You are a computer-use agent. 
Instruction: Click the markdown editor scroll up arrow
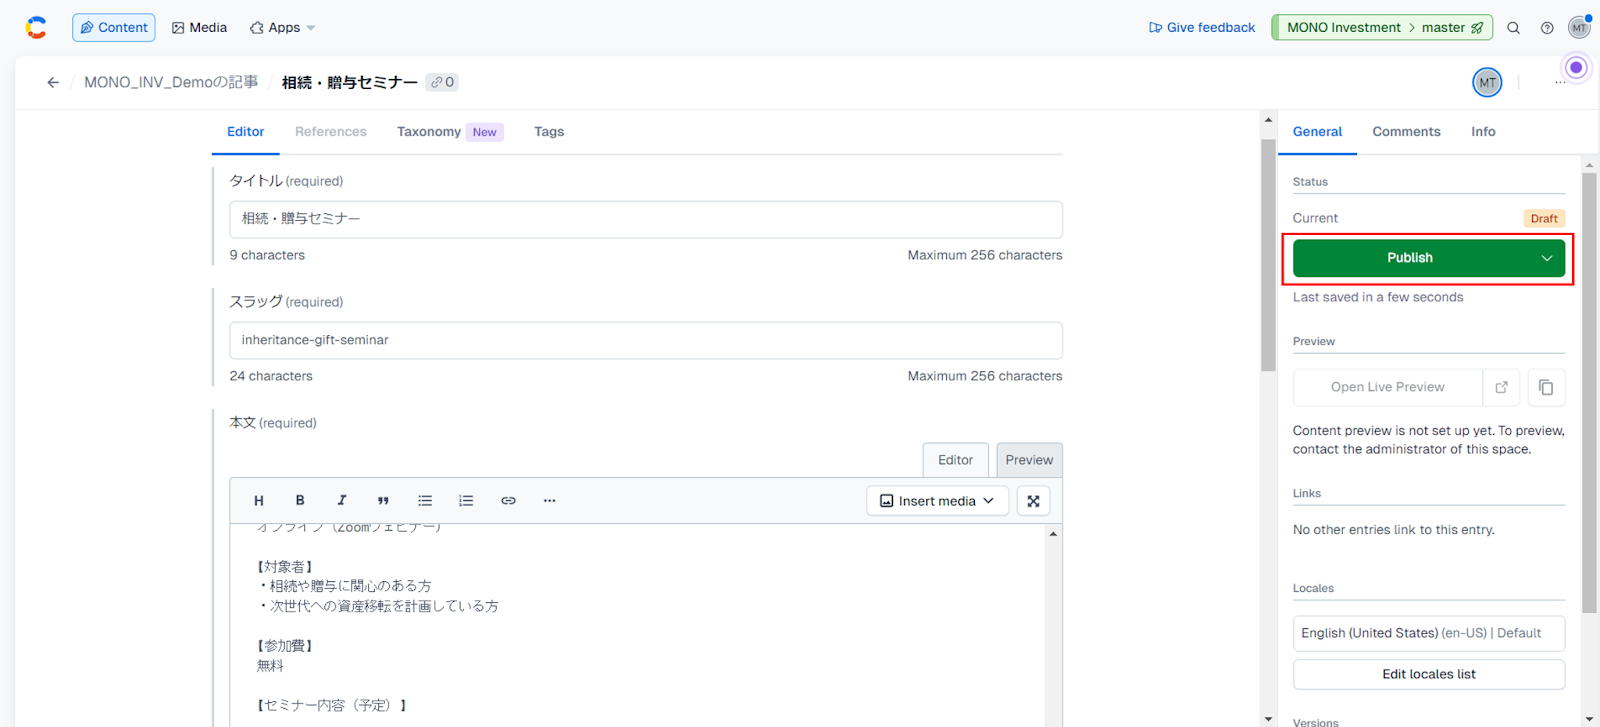coord(1053,534)
